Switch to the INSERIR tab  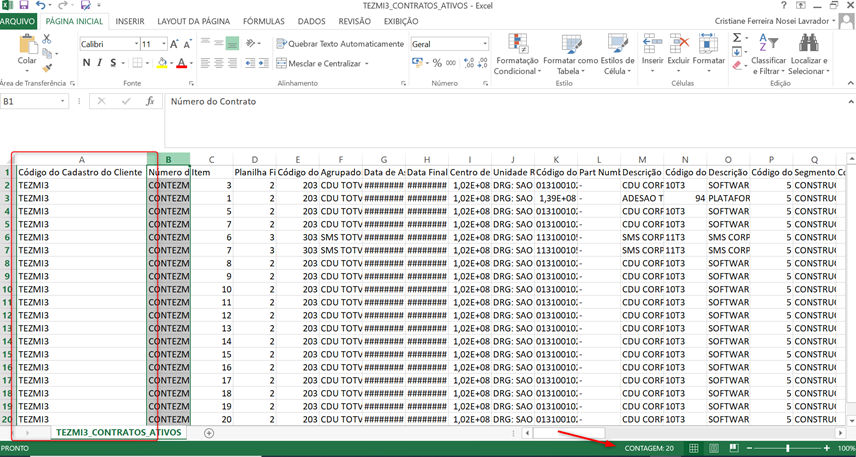[x=130, y=22]
